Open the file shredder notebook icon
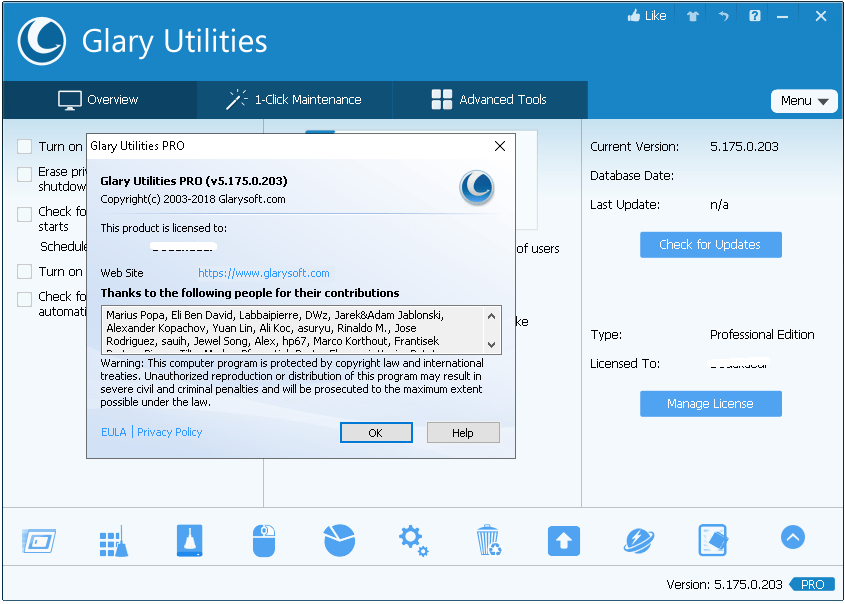Image resolution: width=845 pixels, height=604 pixels. click(x=713, y=540)
